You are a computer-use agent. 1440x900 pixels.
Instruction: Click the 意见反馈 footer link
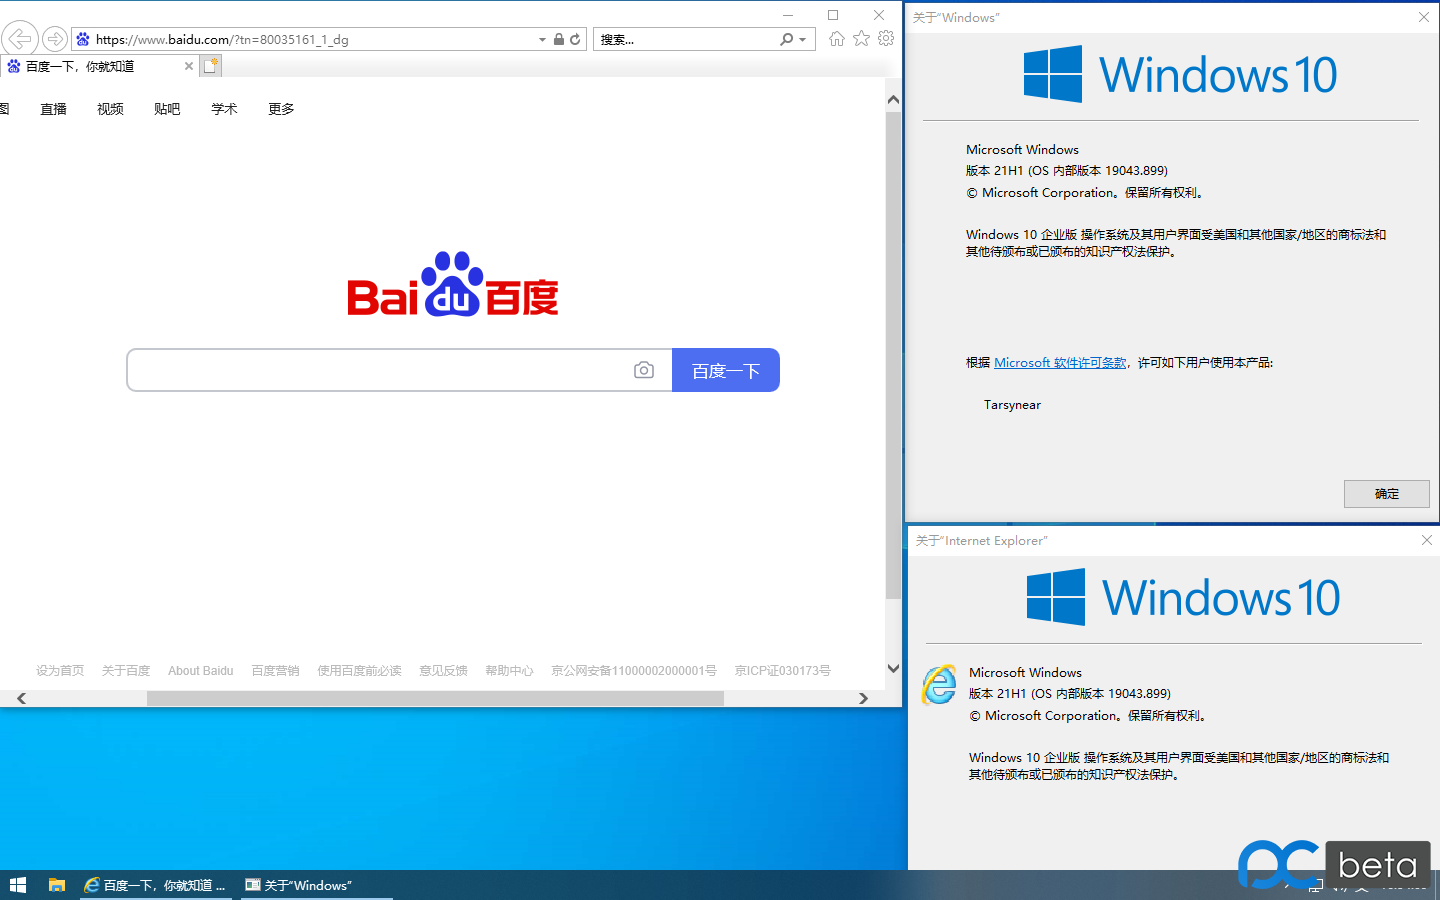tap(443, 671)
